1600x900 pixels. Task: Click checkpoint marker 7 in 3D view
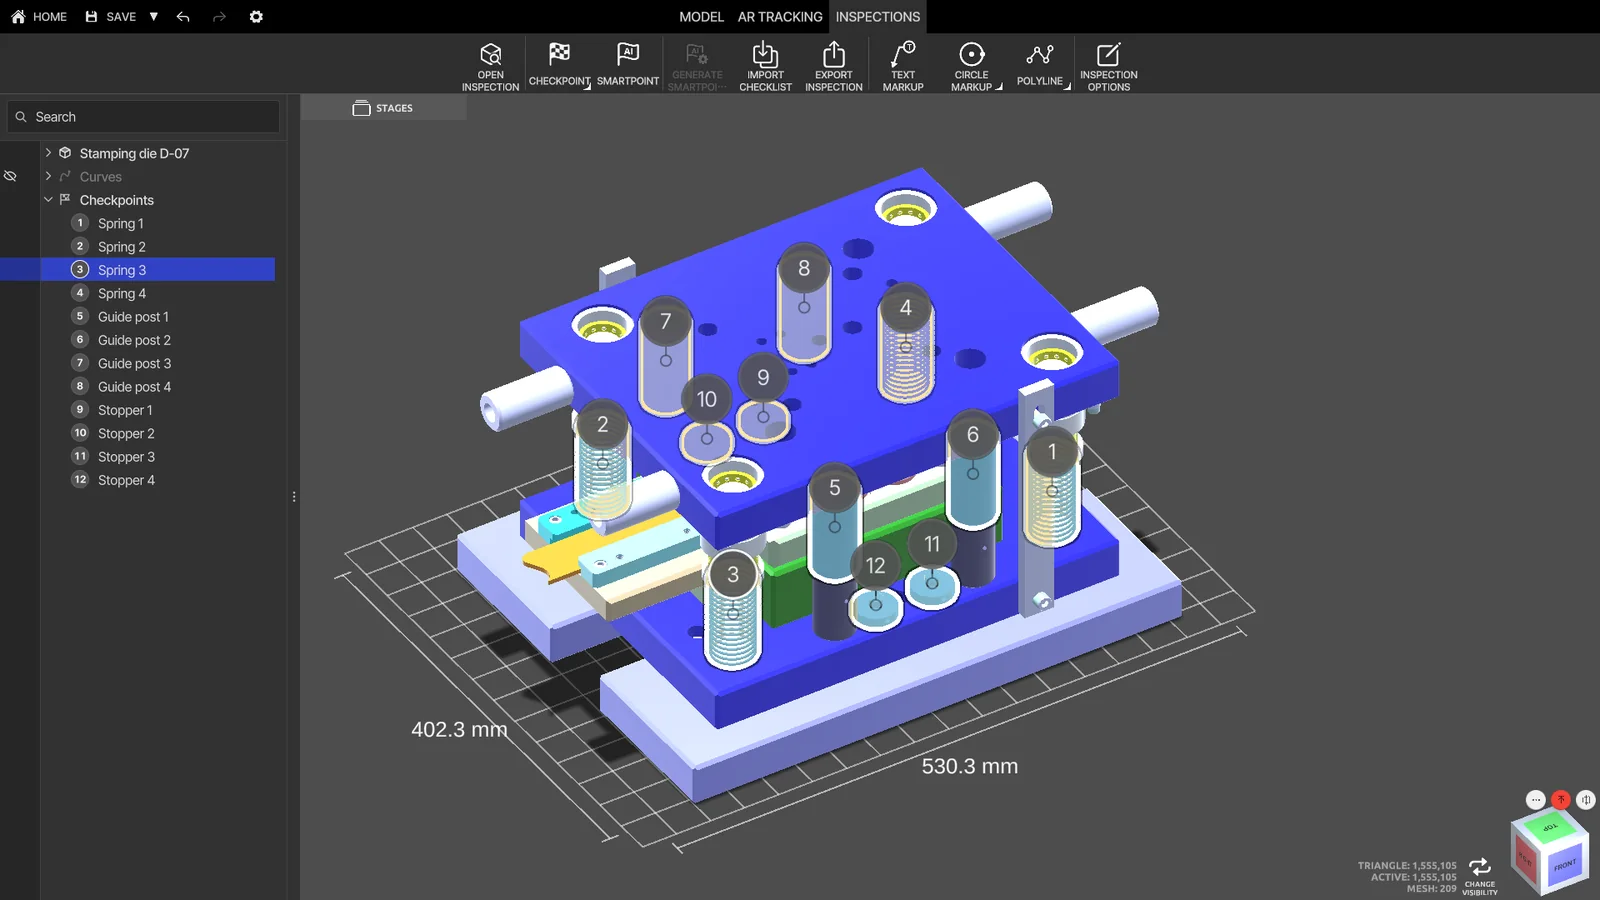pyautogui.click(x=665, y=322)
